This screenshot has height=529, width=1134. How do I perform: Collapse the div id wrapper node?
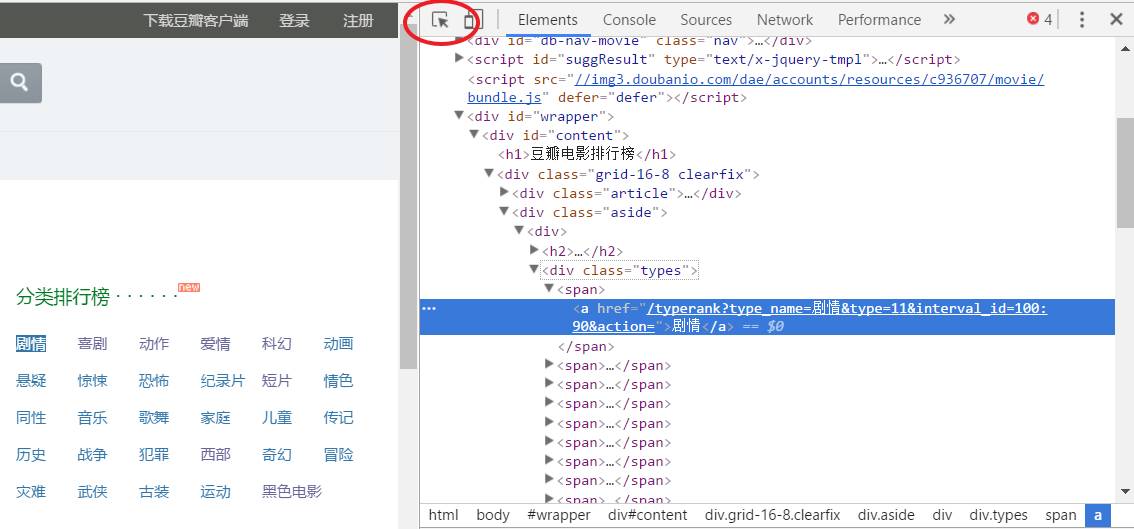coord(459,116)
